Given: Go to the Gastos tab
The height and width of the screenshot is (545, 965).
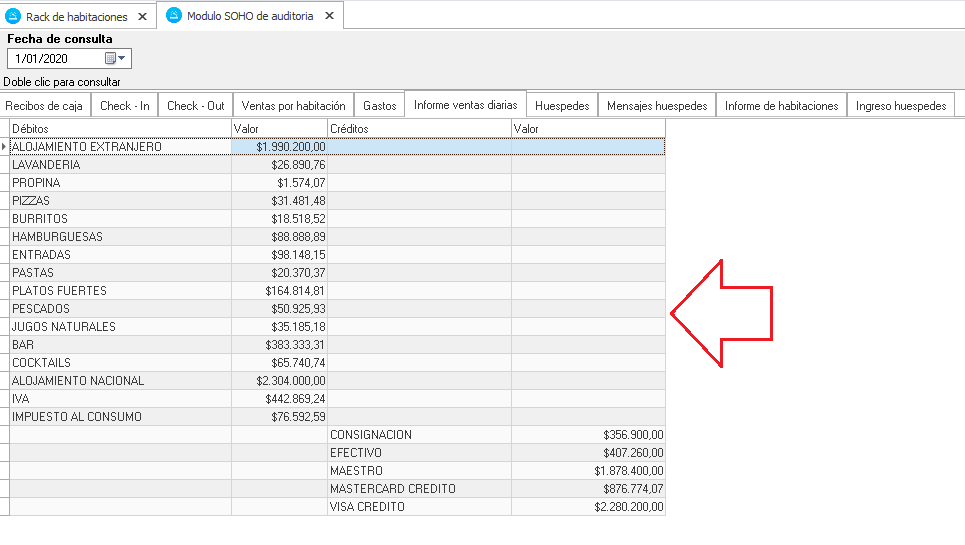Looking at the screenshot, I should pos(380,105).
